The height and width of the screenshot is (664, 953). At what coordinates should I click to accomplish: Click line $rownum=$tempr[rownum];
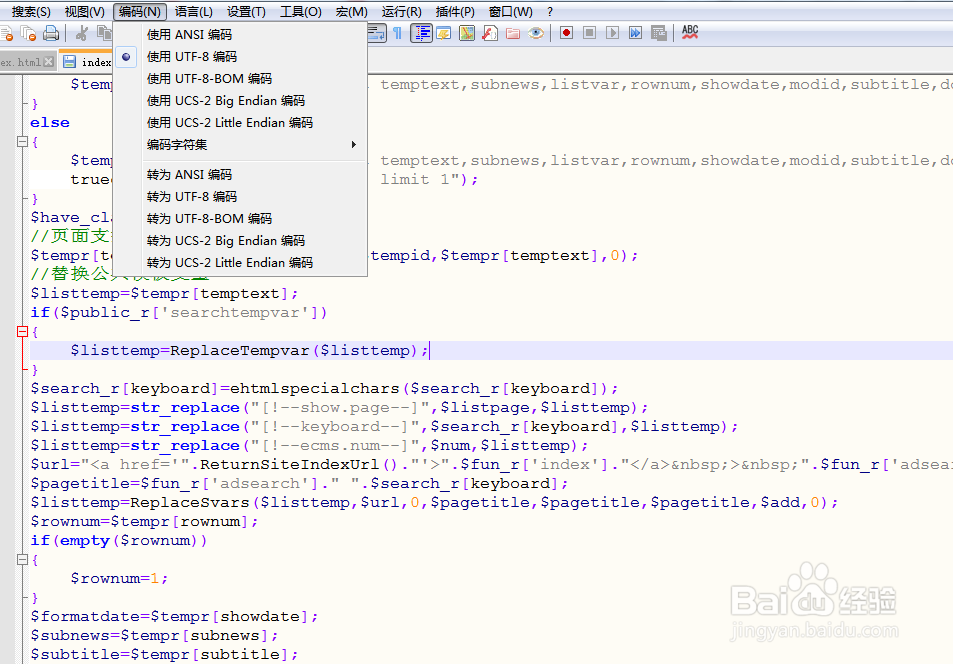point(144,522)
